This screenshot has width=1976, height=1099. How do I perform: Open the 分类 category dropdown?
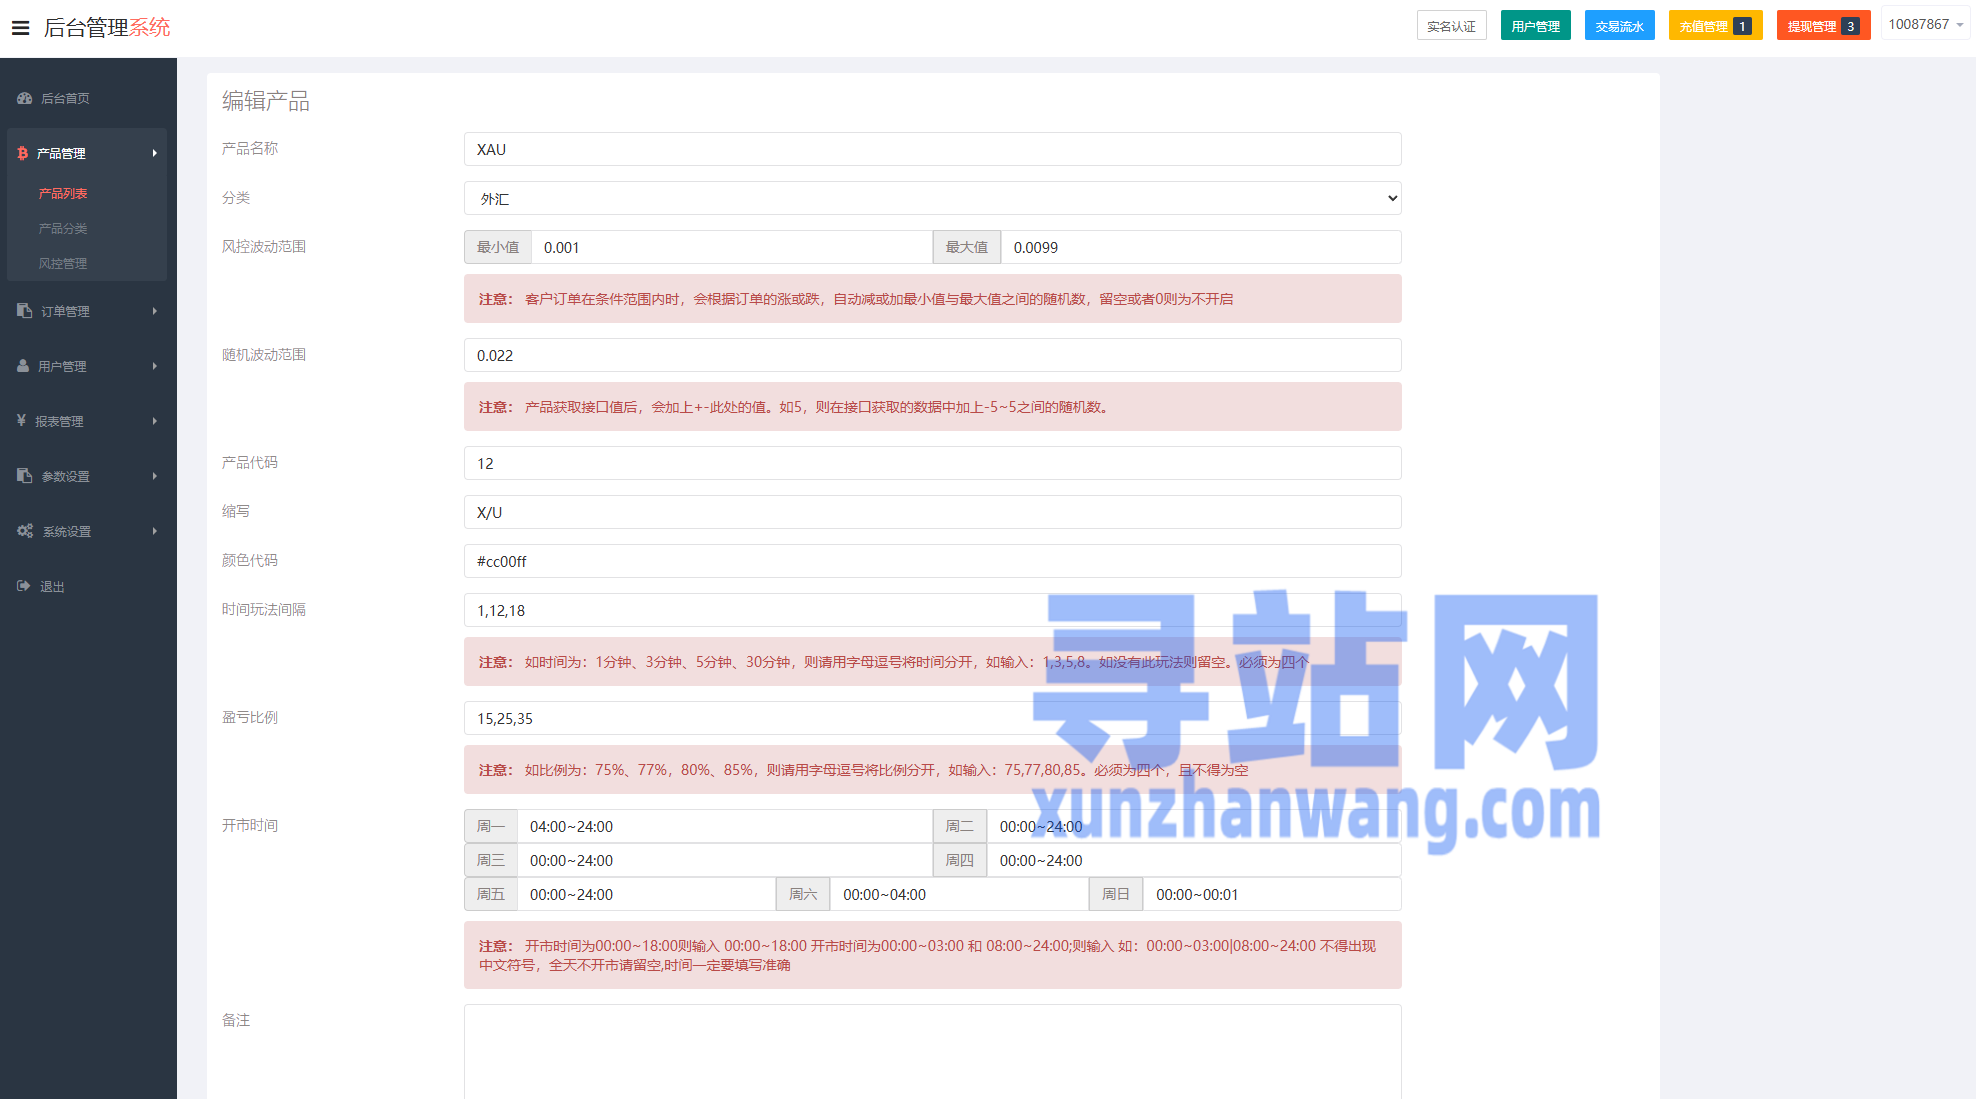pos(932,198)
